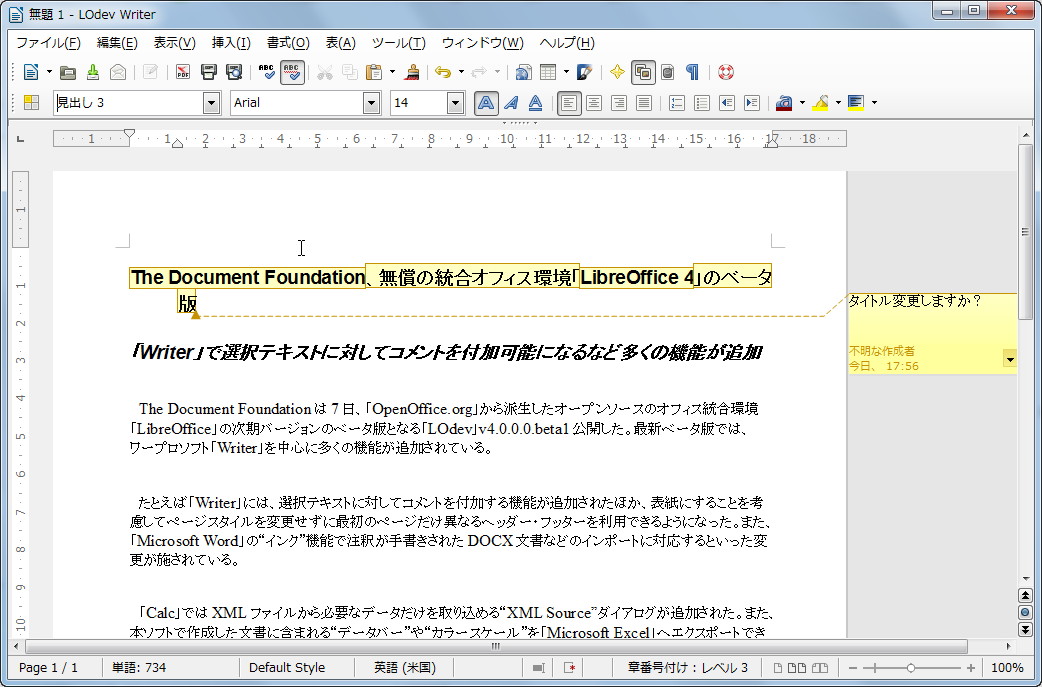Open highlighting color dropdown arrow
This screenshot has width=1042, height=687.
click(838, 103)
